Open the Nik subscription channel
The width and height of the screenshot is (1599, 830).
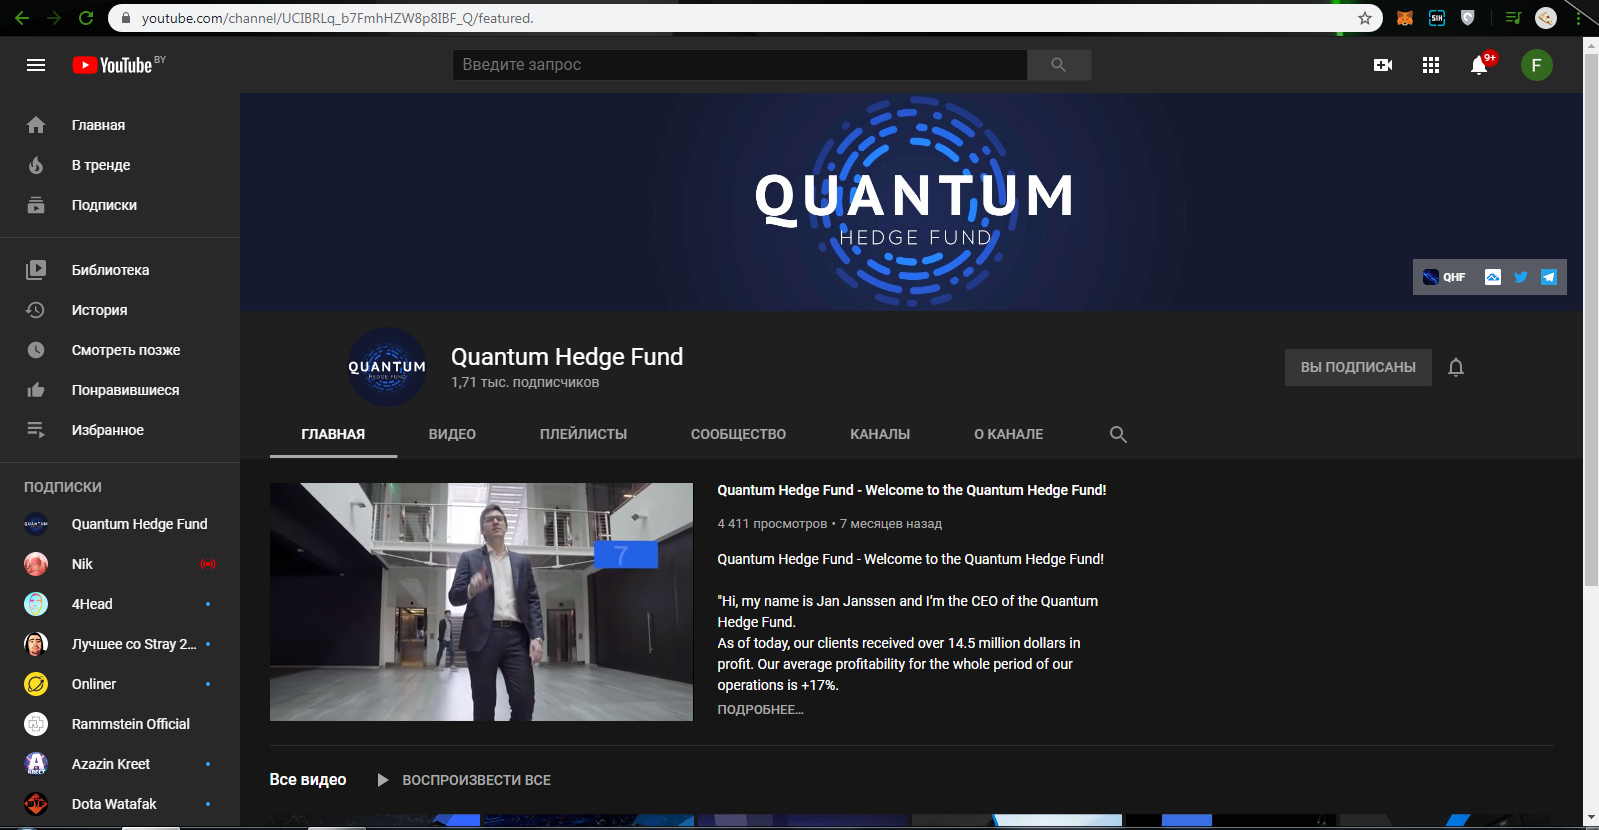coord(120,564)
